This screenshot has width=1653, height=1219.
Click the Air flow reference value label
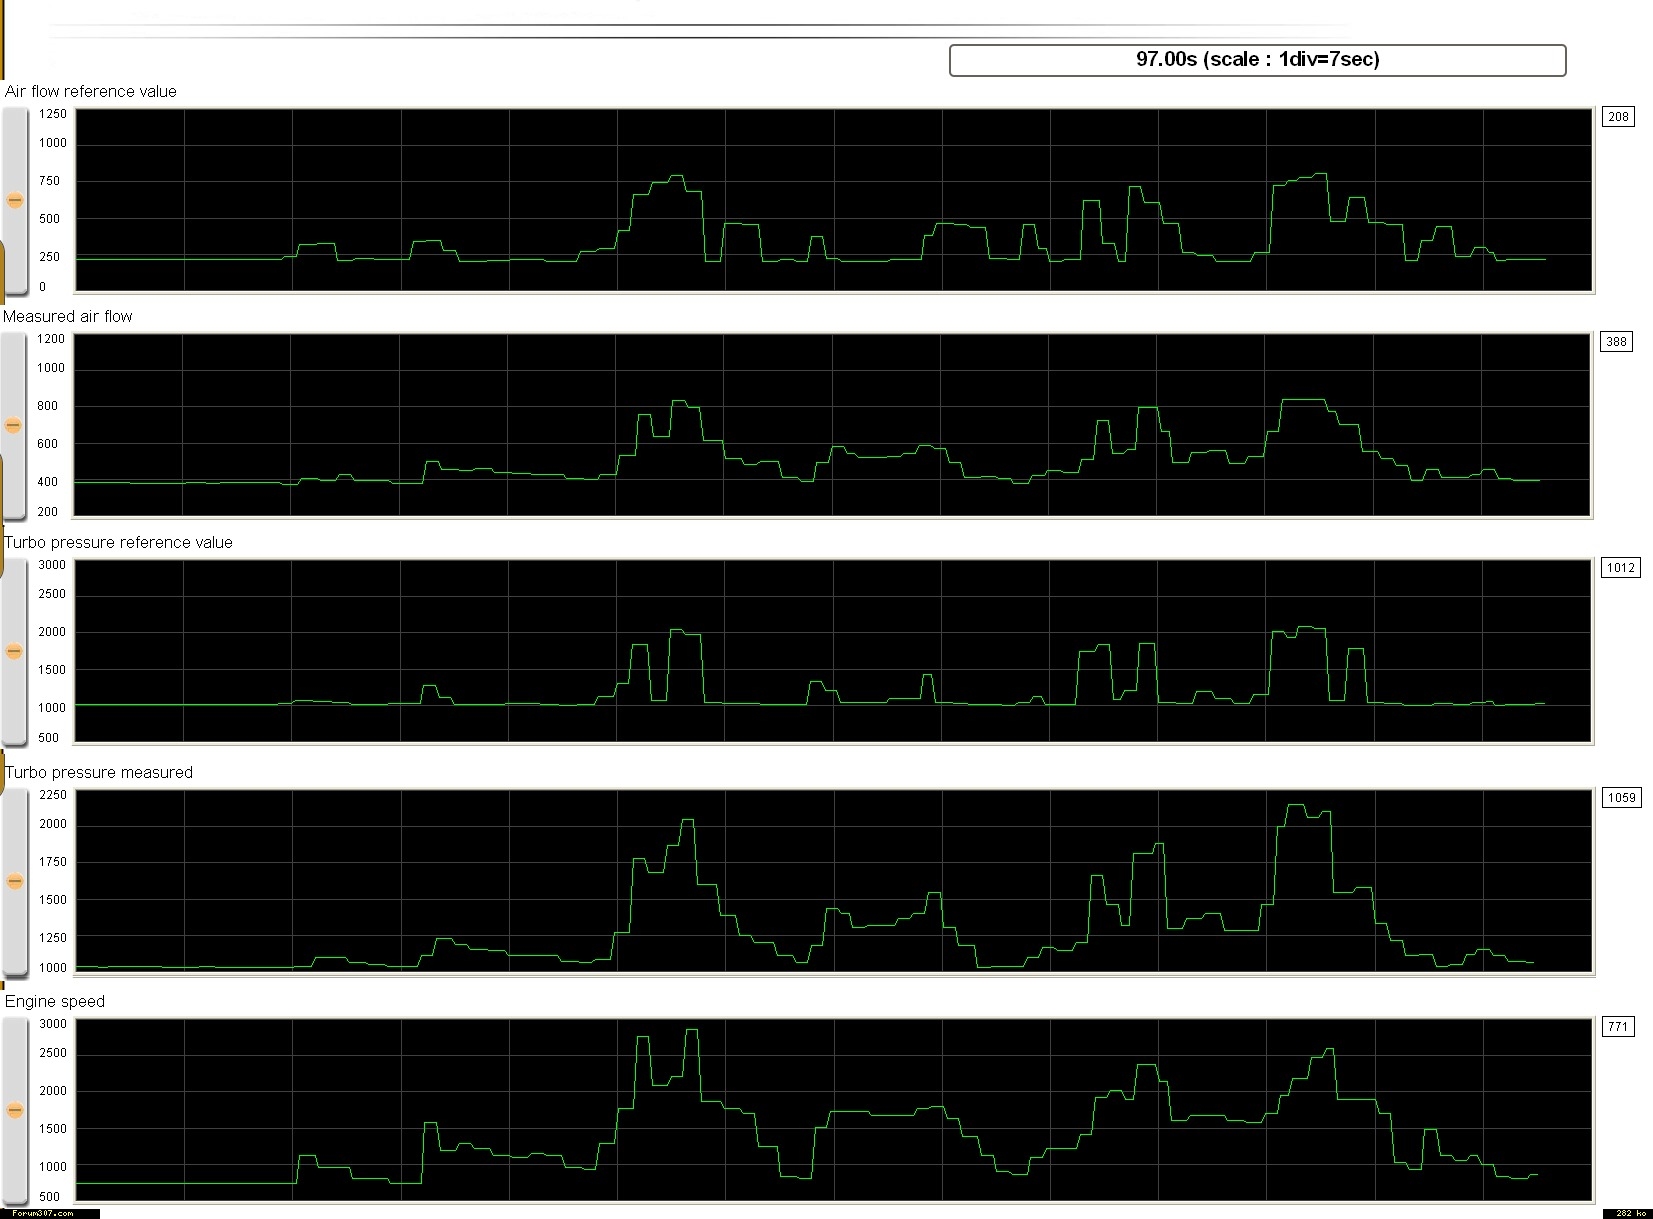[91, 92]
